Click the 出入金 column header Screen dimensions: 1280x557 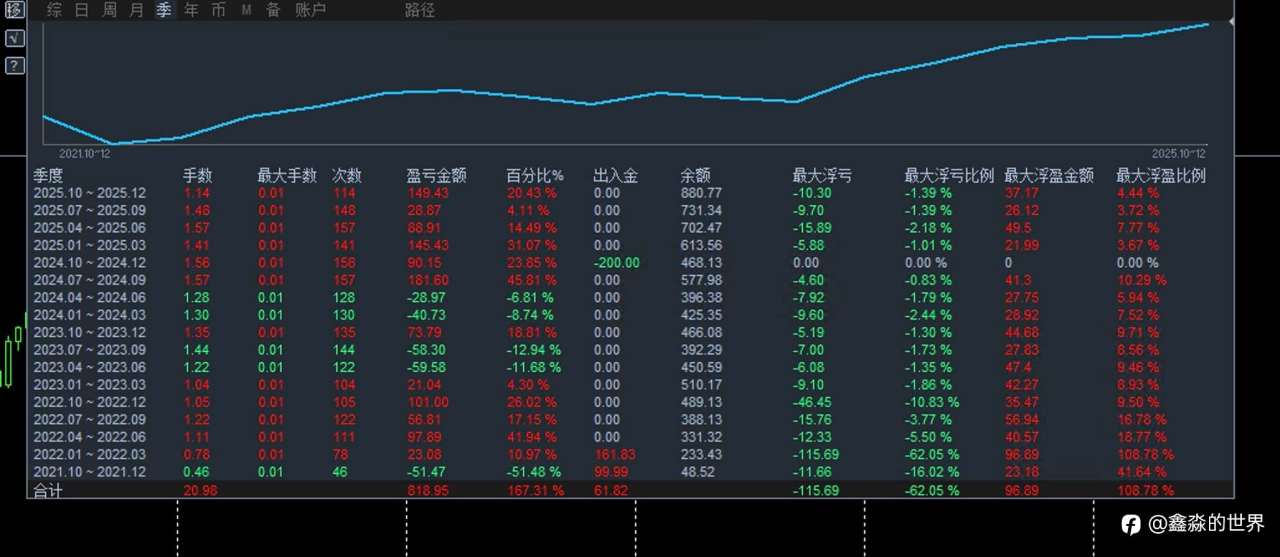(x=615, y=175)
